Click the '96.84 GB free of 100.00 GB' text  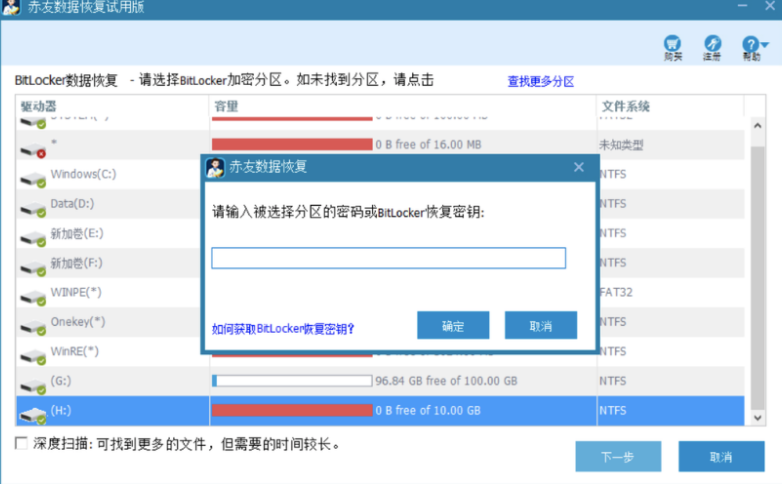pyautogui.click(x=446, y=381)
